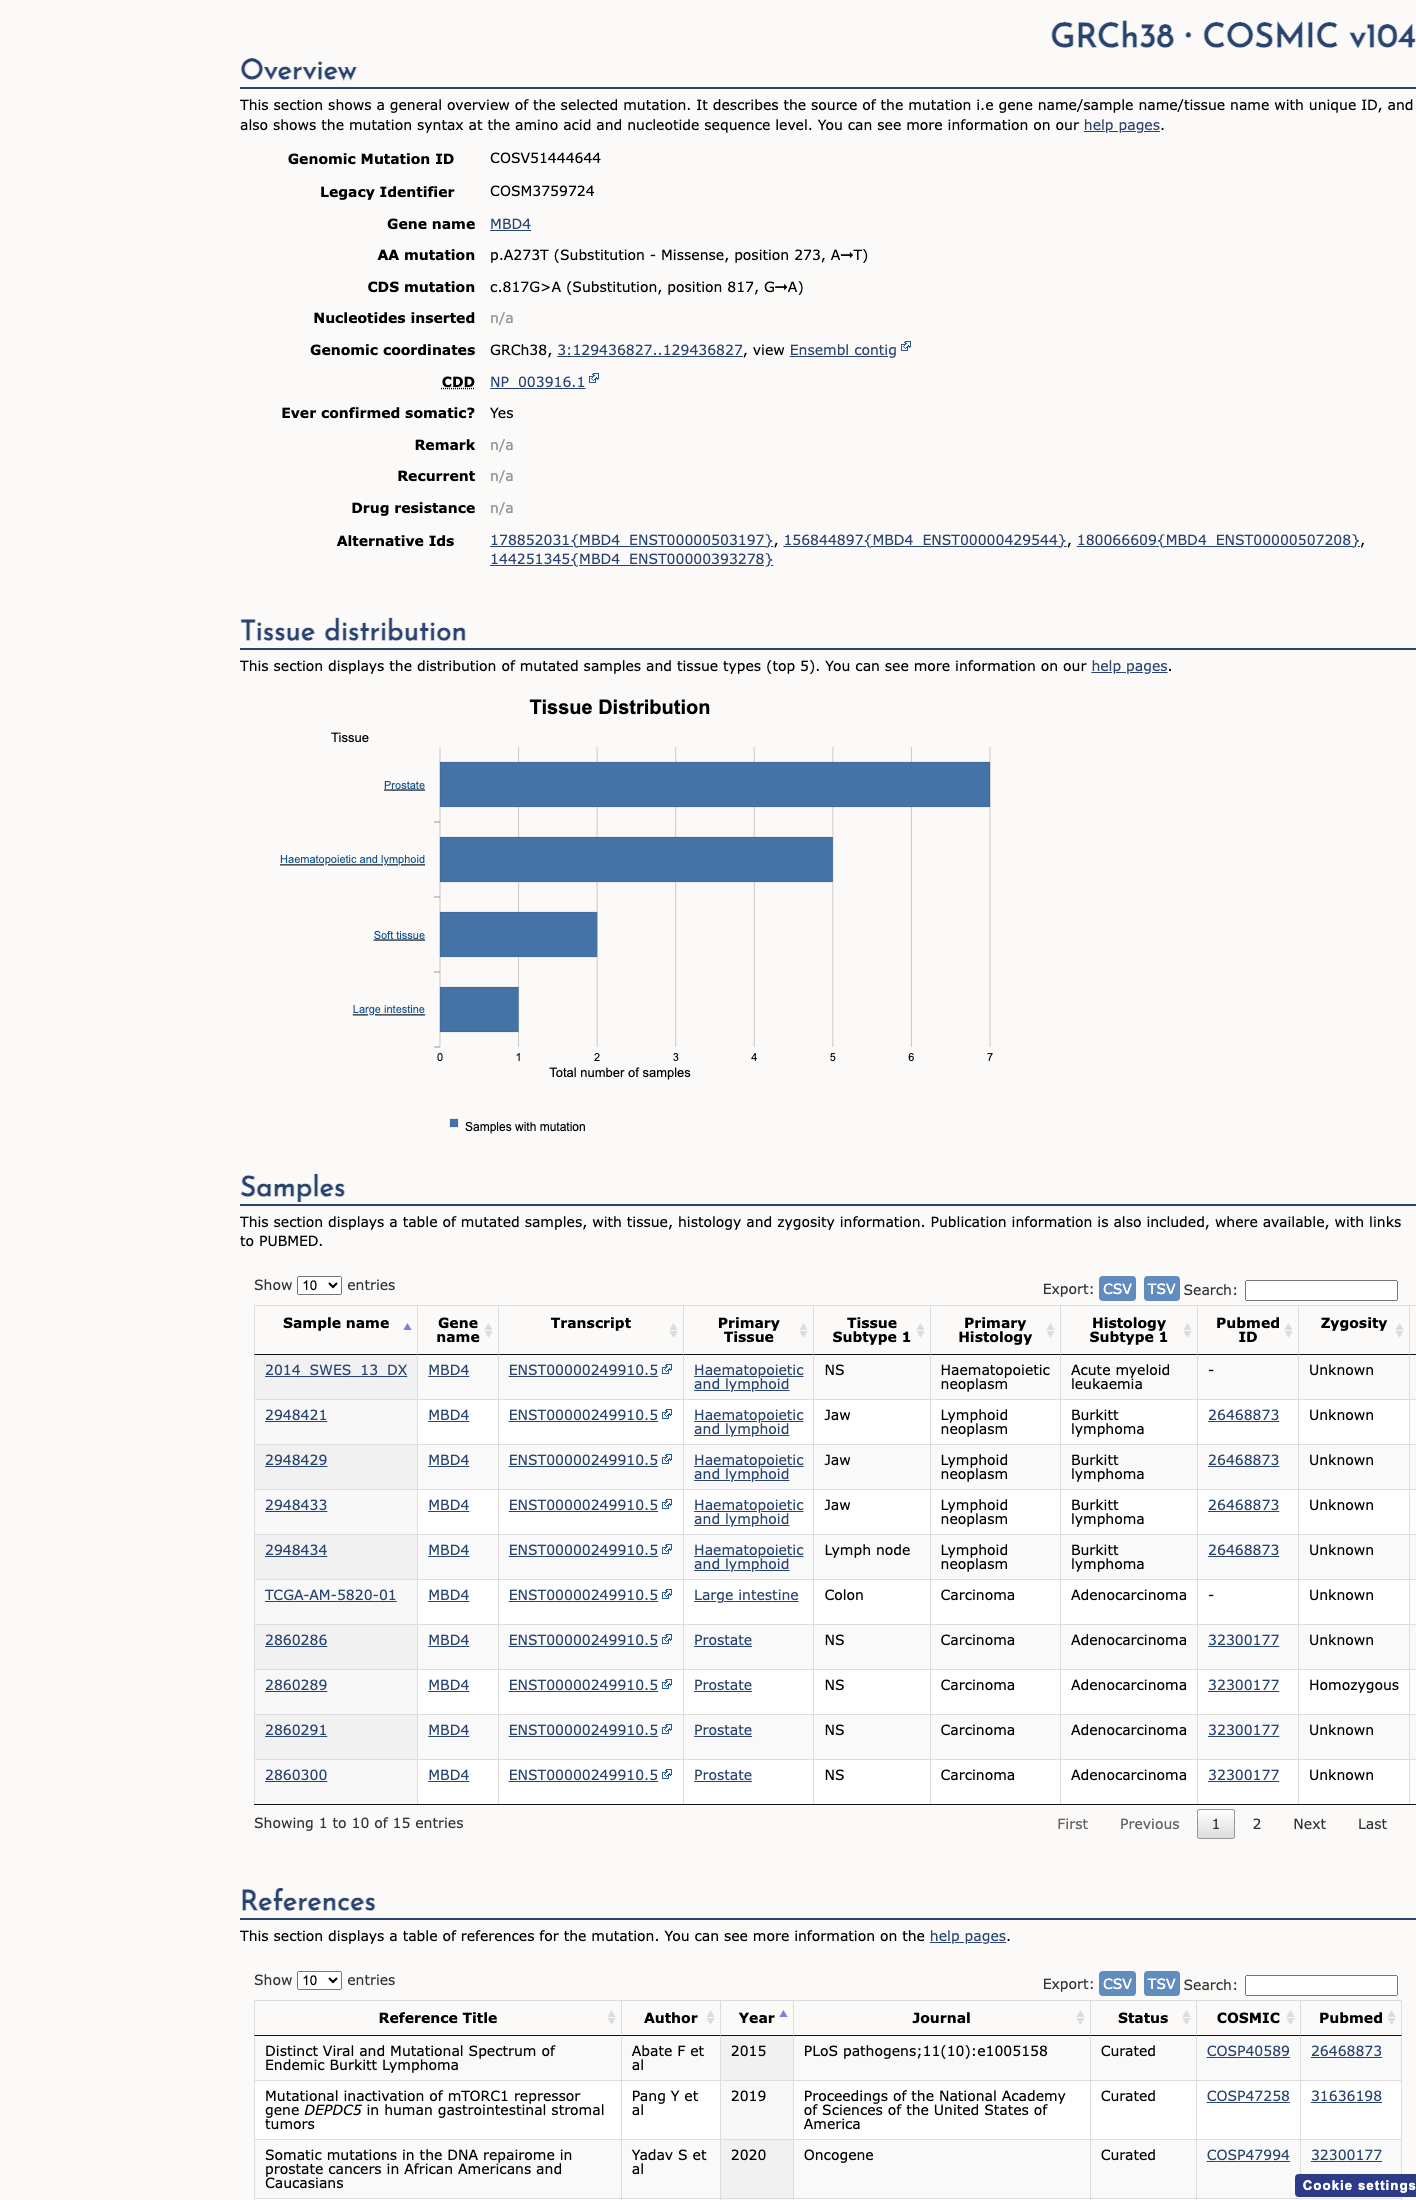Open COSP47258 COSMIC reference link
Screen dimensions: 1416x2200
click(x=1248, y=2096)
